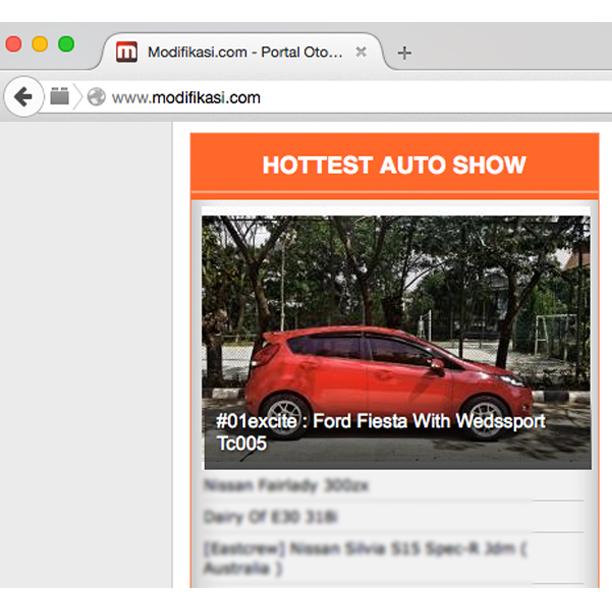Click the globe site identity icon

tap(96, 97)
